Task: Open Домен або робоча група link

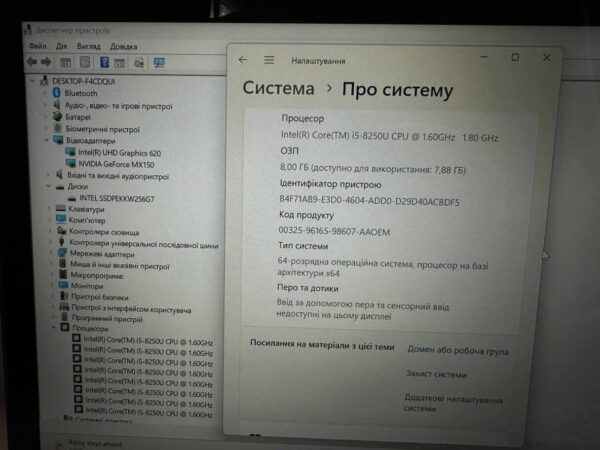Action: pyautogui.click(x=458, y=351)
